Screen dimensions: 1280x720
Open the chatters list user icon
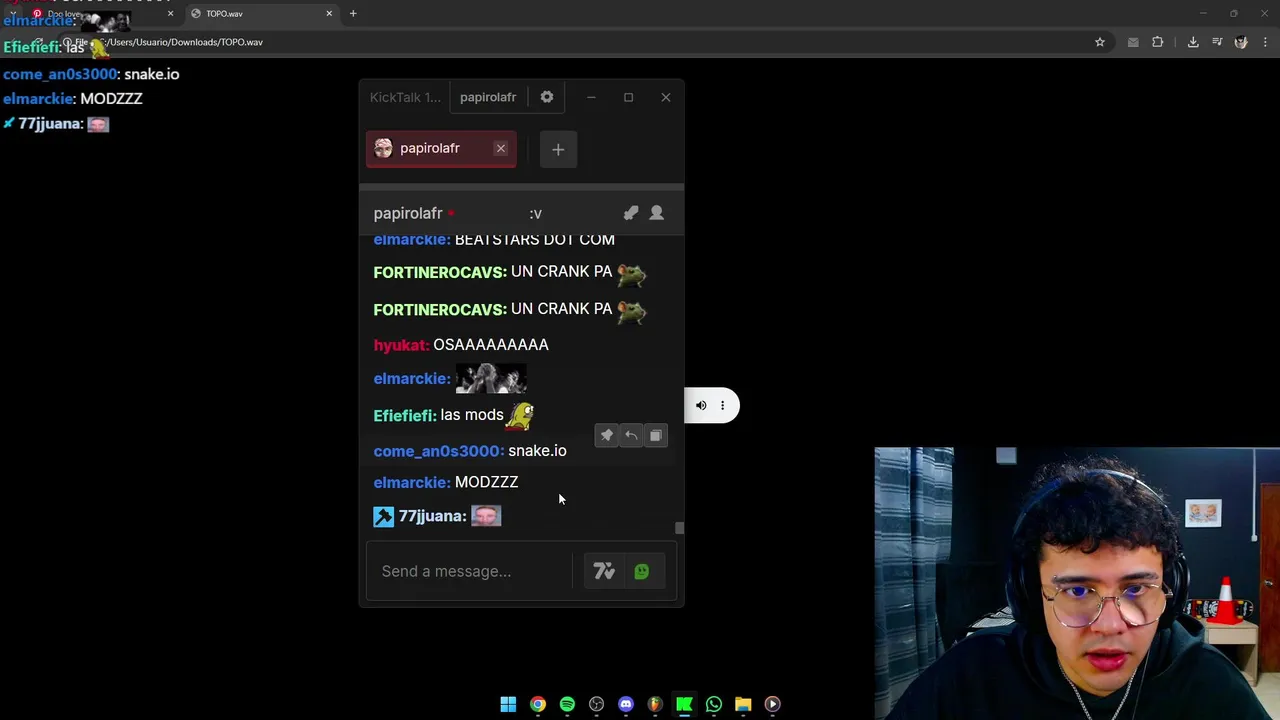point(657,213)
